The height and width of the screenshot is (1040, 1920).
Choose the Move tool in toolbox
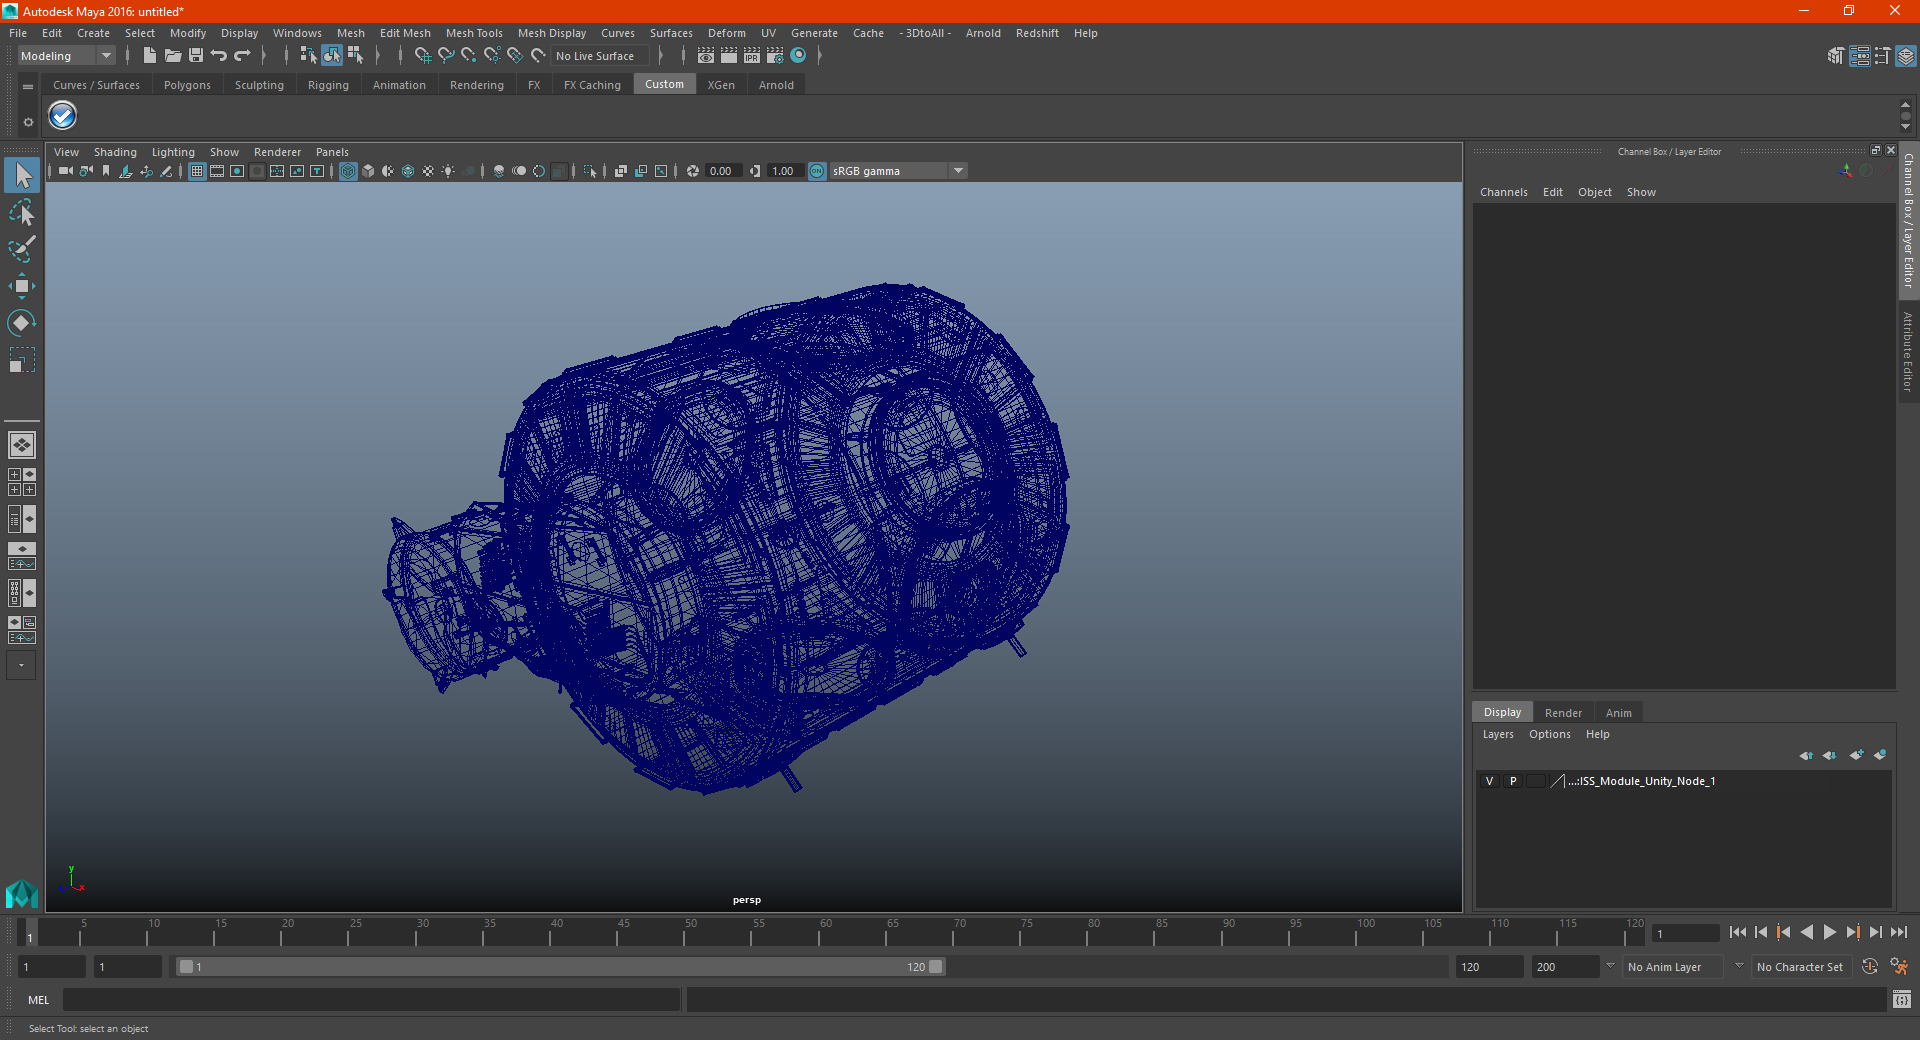tap(21, 286)
